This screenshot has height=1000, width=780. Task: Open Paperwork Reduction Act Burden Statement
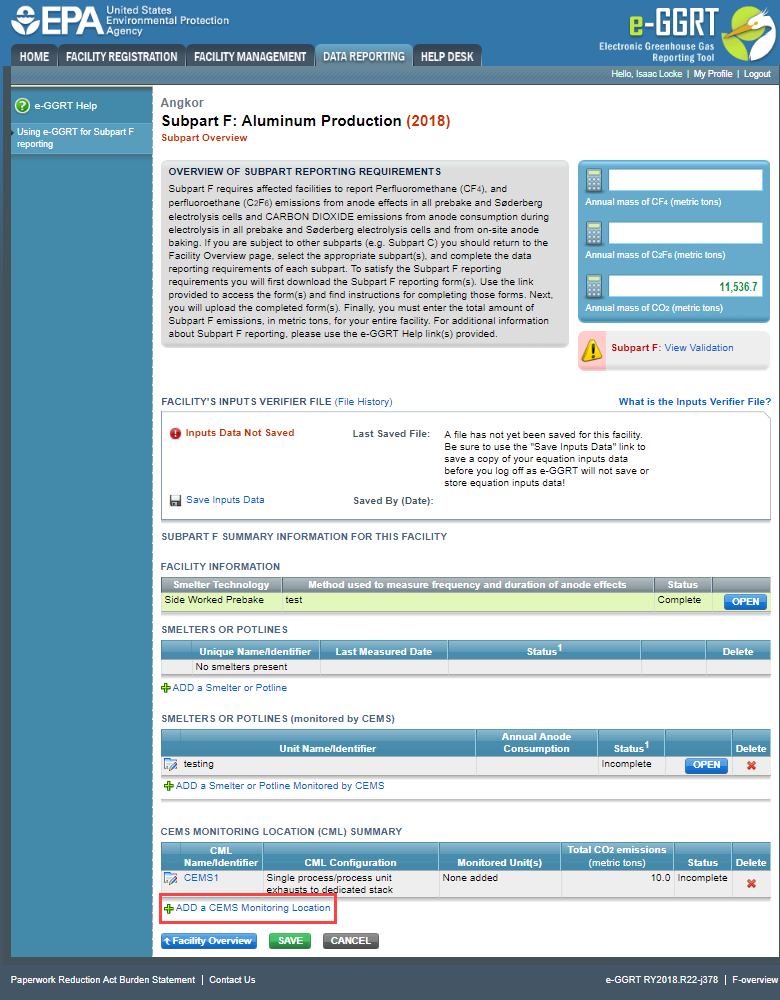click(103, 980)
